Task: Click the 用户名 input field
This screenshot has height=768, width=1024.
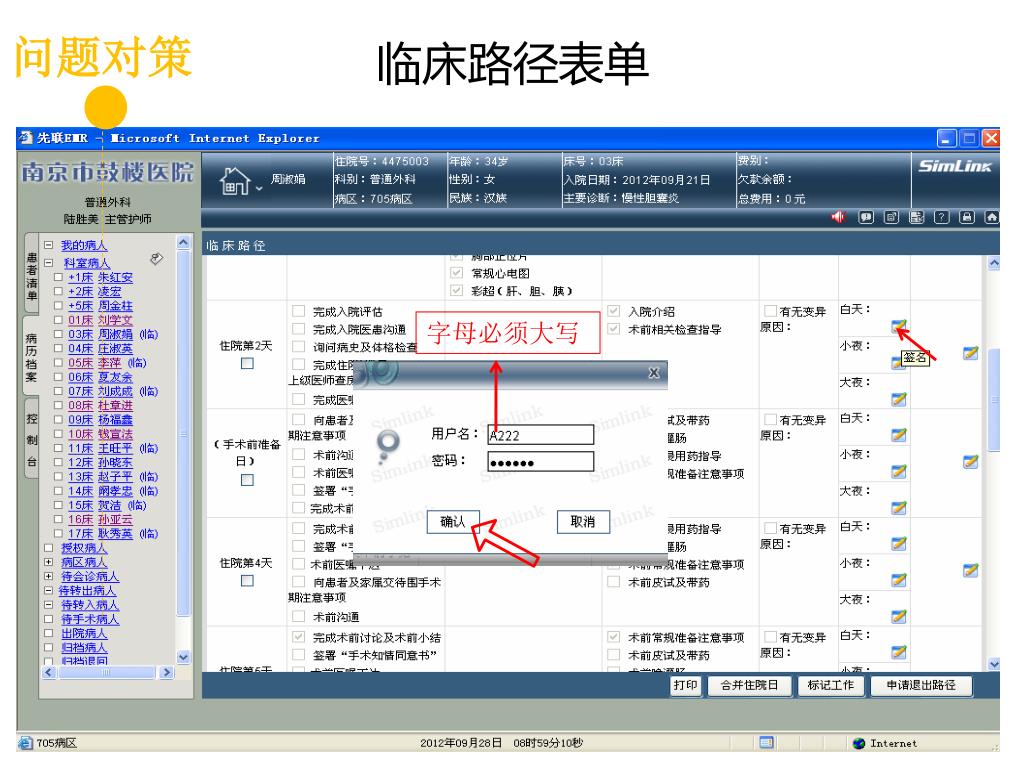Action: tap(541, 435)
